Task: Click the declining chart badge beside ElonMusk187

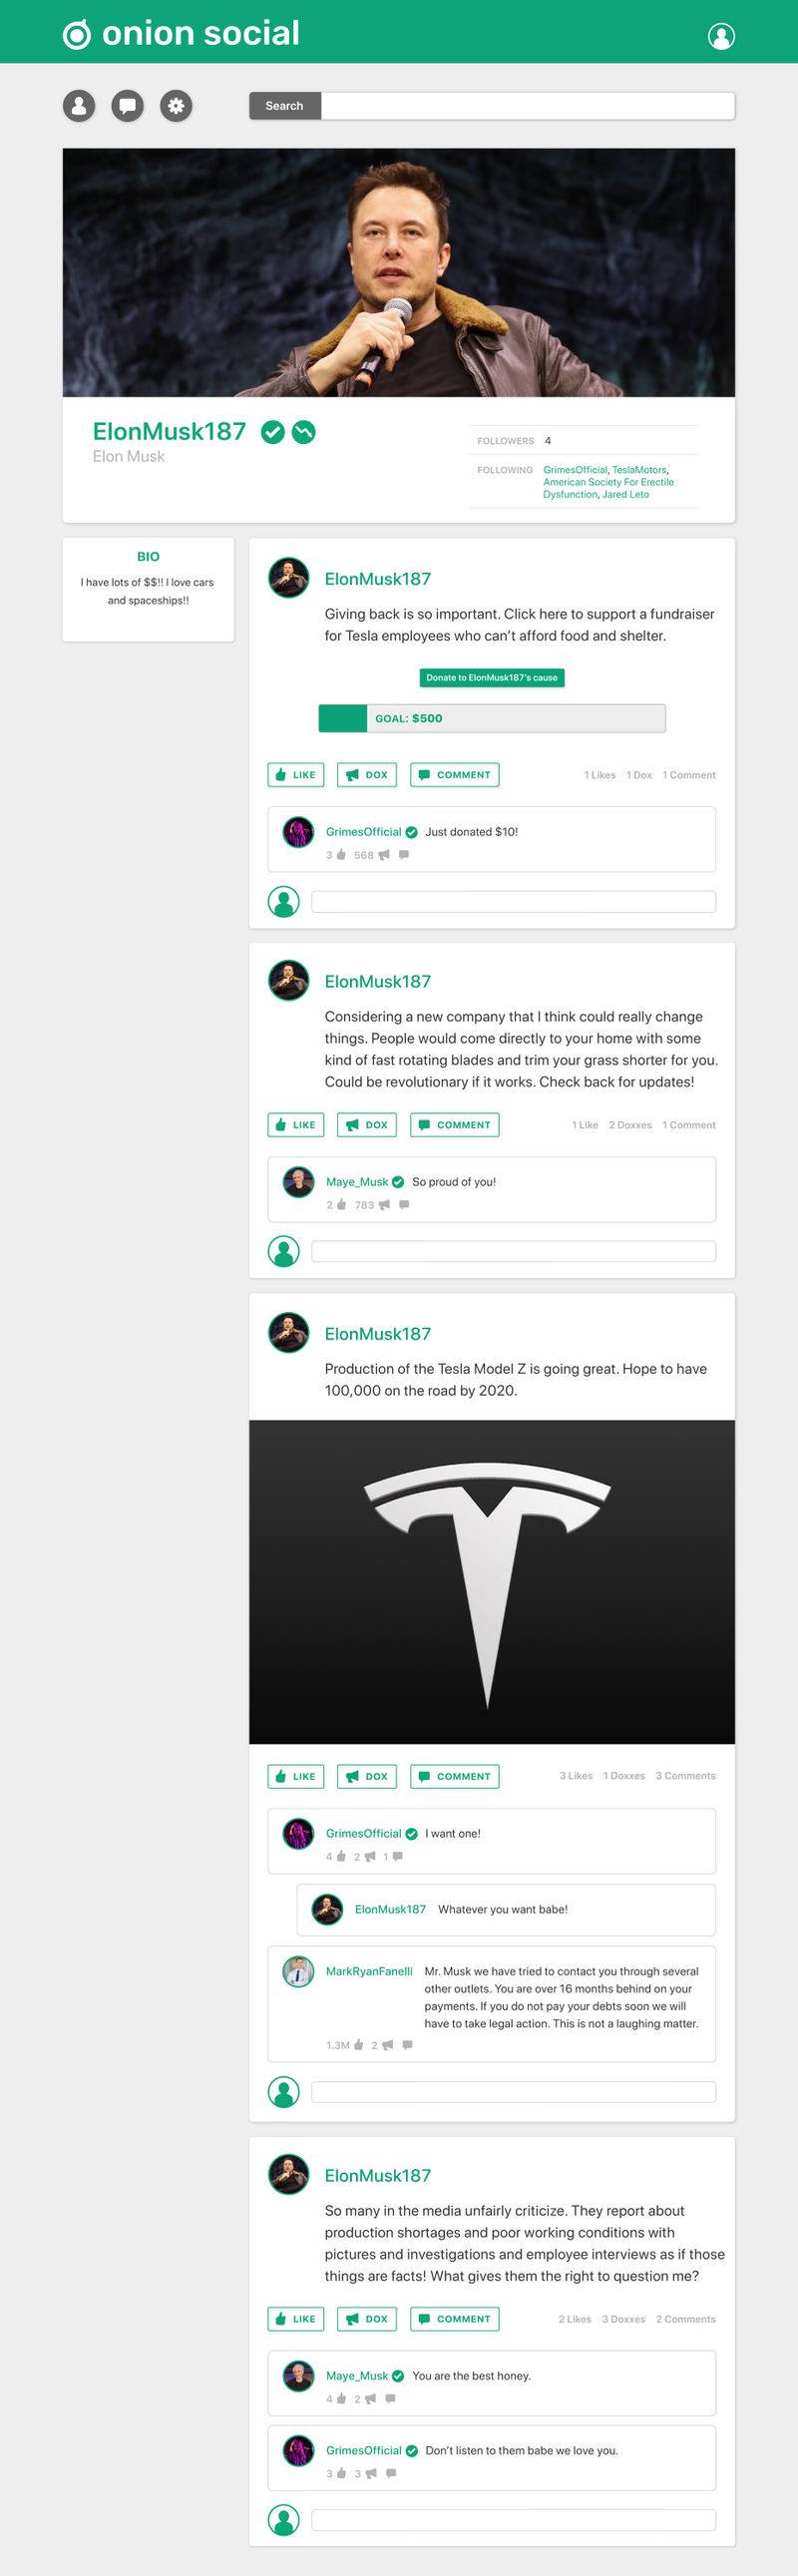Action: 304,432
